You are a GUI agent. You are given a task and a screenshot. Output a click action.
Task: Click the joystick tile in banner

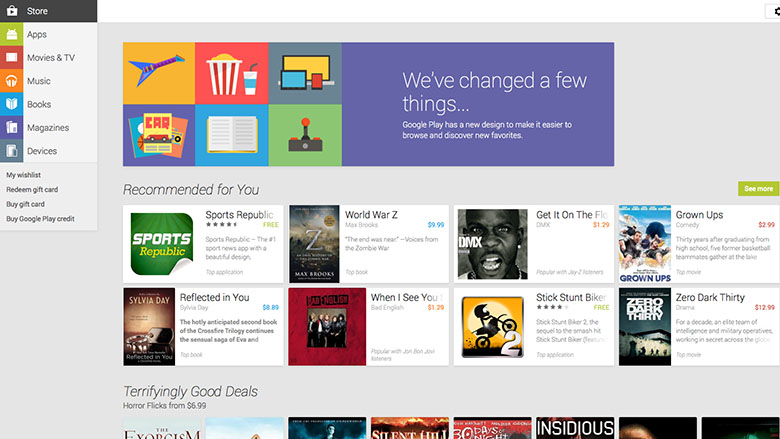(305, 135)
